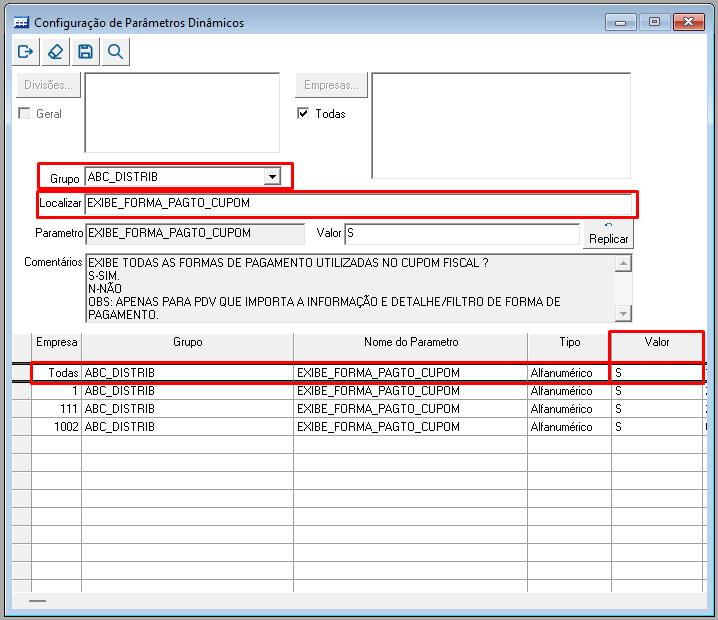
Task: Click the Localizar input field
Action: 359,203
